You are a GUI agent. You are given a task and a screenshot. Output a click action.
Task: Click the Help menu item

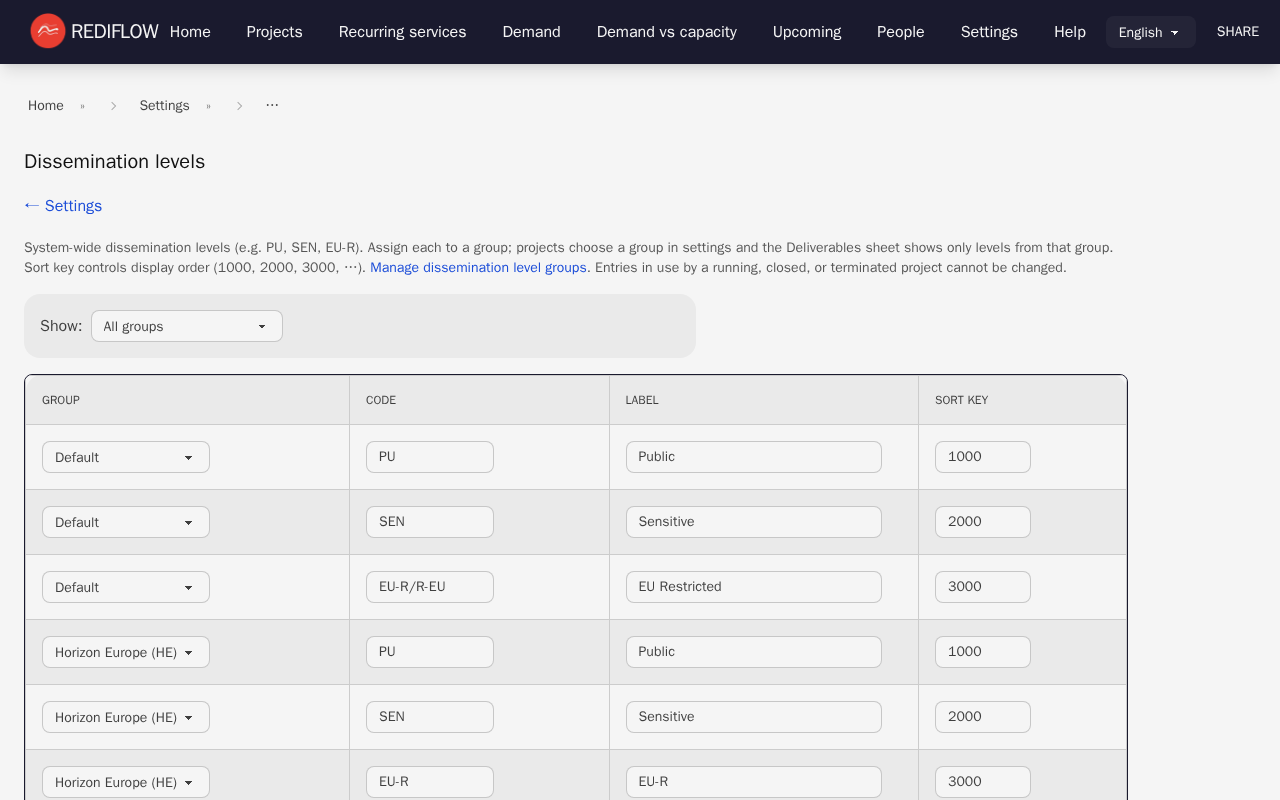tap(1069, 32)
